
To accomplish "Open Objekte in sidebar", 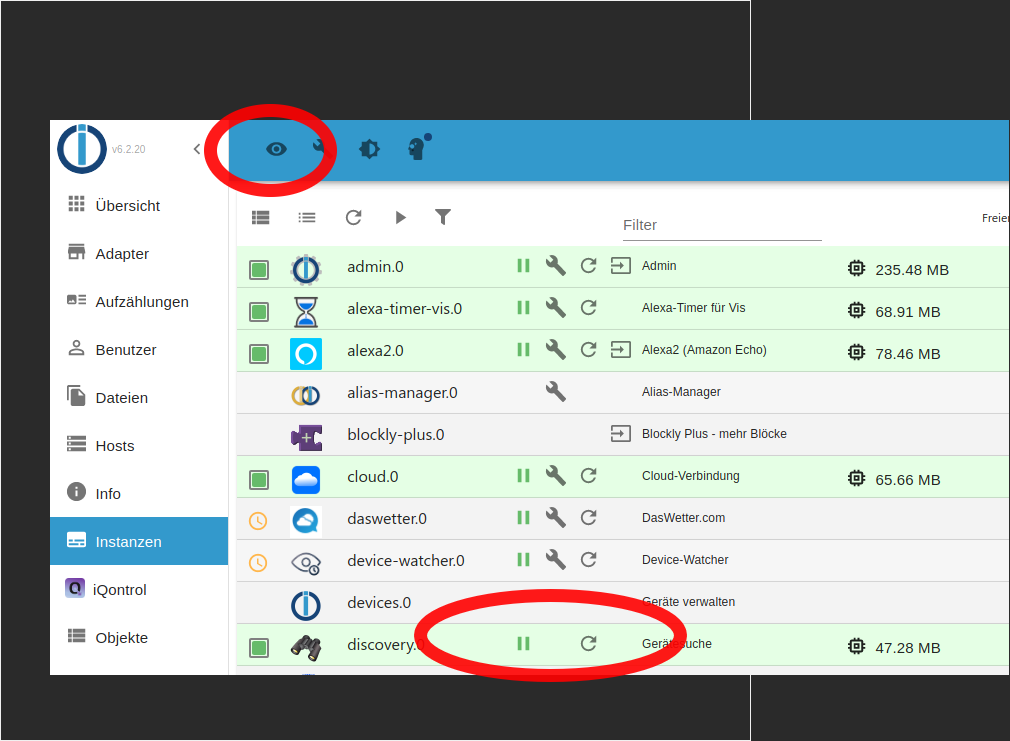I will click(x=139, y=638).
